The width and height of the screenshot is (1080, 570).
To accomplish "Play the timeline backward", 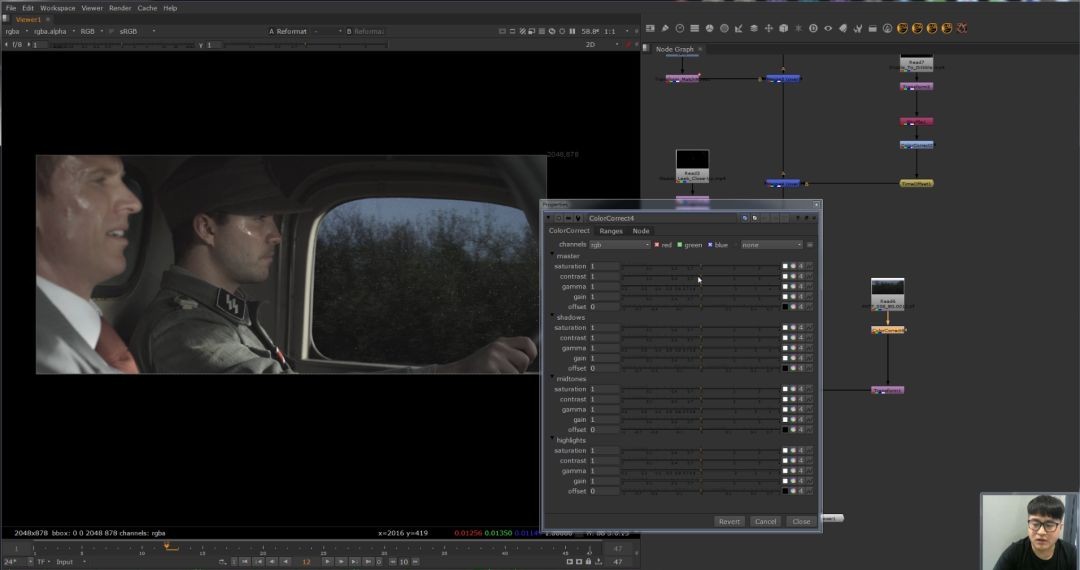I will coord(286,562).
